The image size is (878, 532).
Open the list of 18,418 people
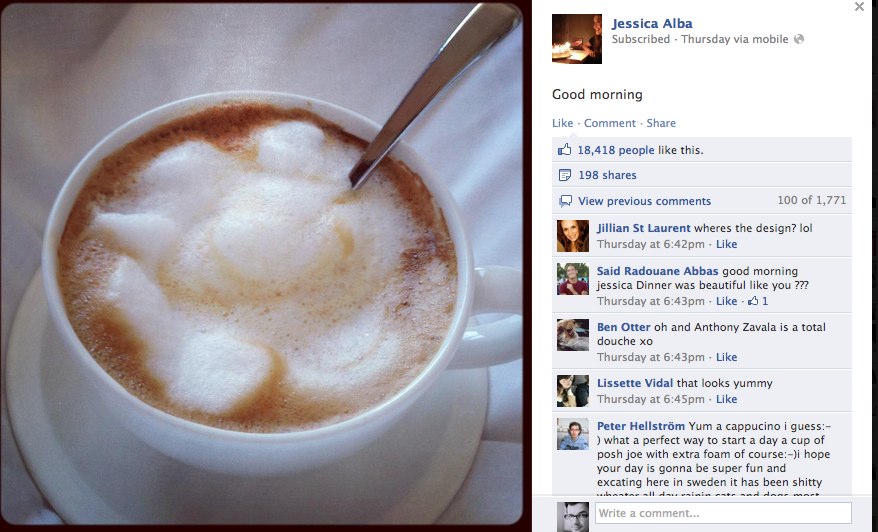pos(615,150)
